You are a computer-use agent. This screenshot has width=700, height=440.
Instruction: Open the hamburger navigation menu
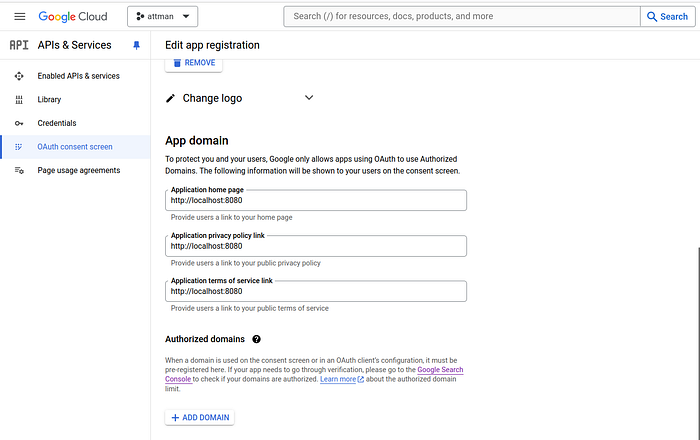[x=20, y=17]
